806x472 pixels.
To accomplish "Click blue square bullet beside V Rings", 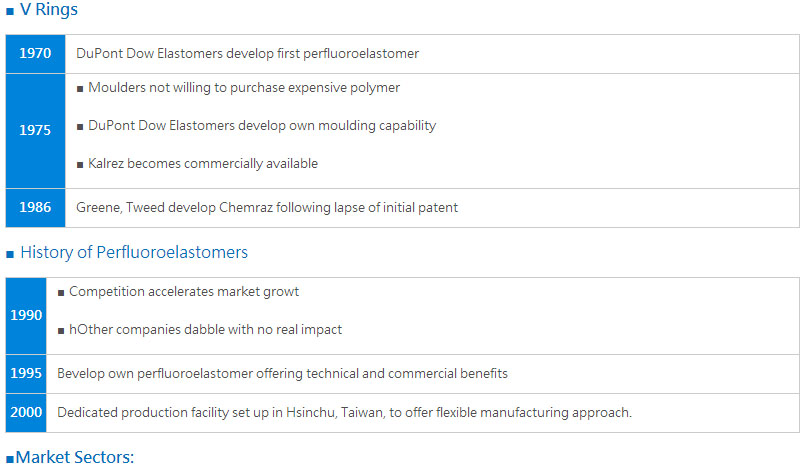I will 10,11.
